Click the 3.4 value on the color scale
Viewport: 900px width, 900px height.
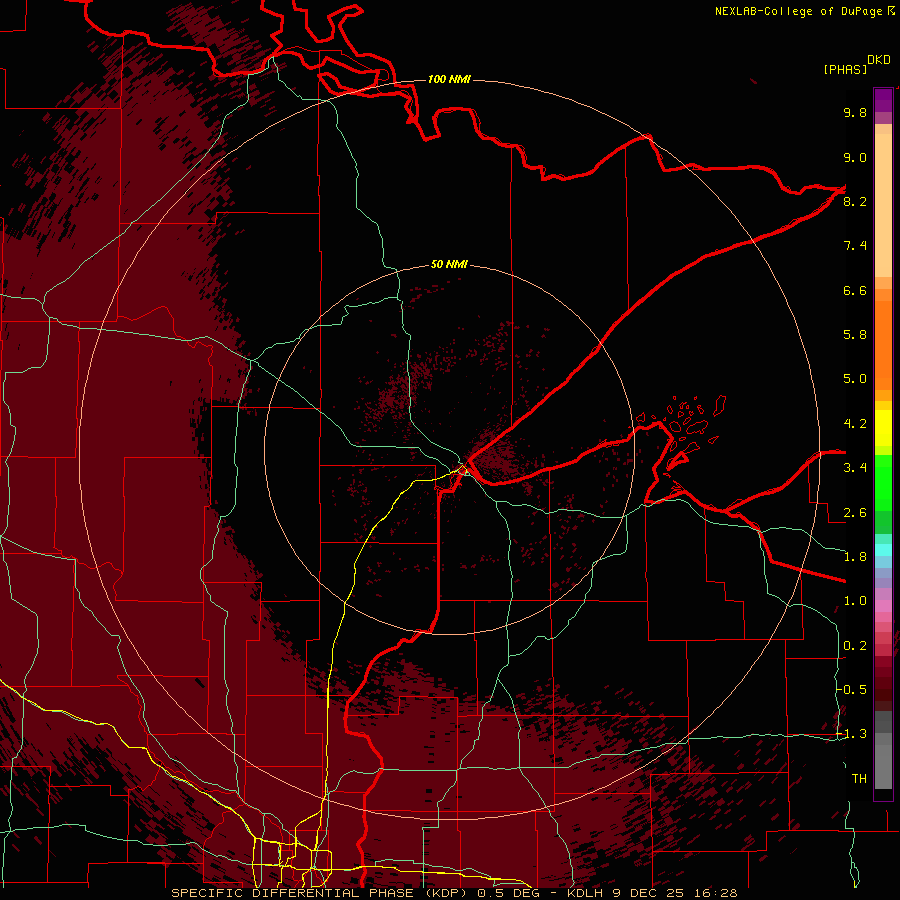click(855, 468)
